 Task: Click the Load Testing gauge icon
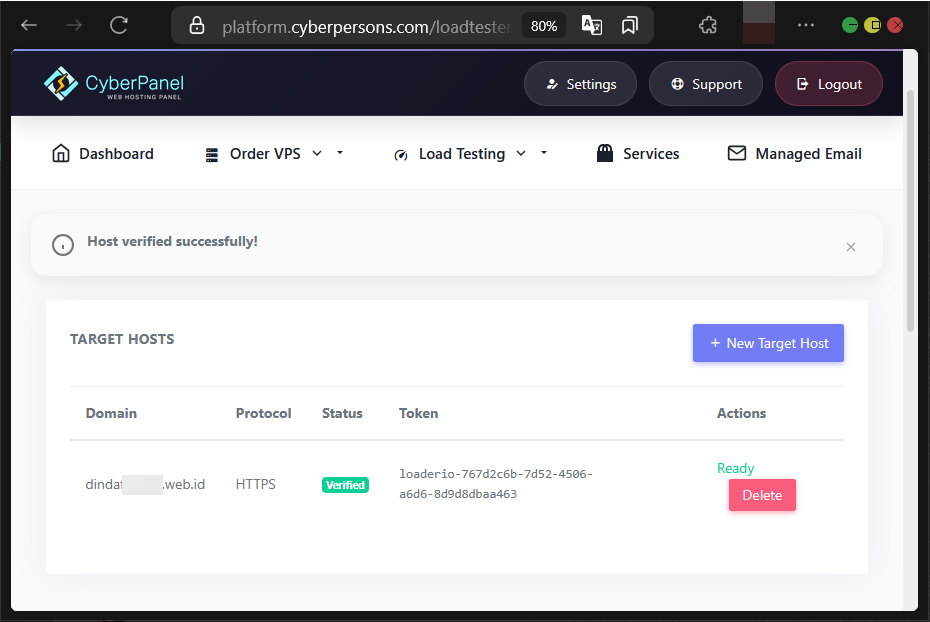pos(401,155)
